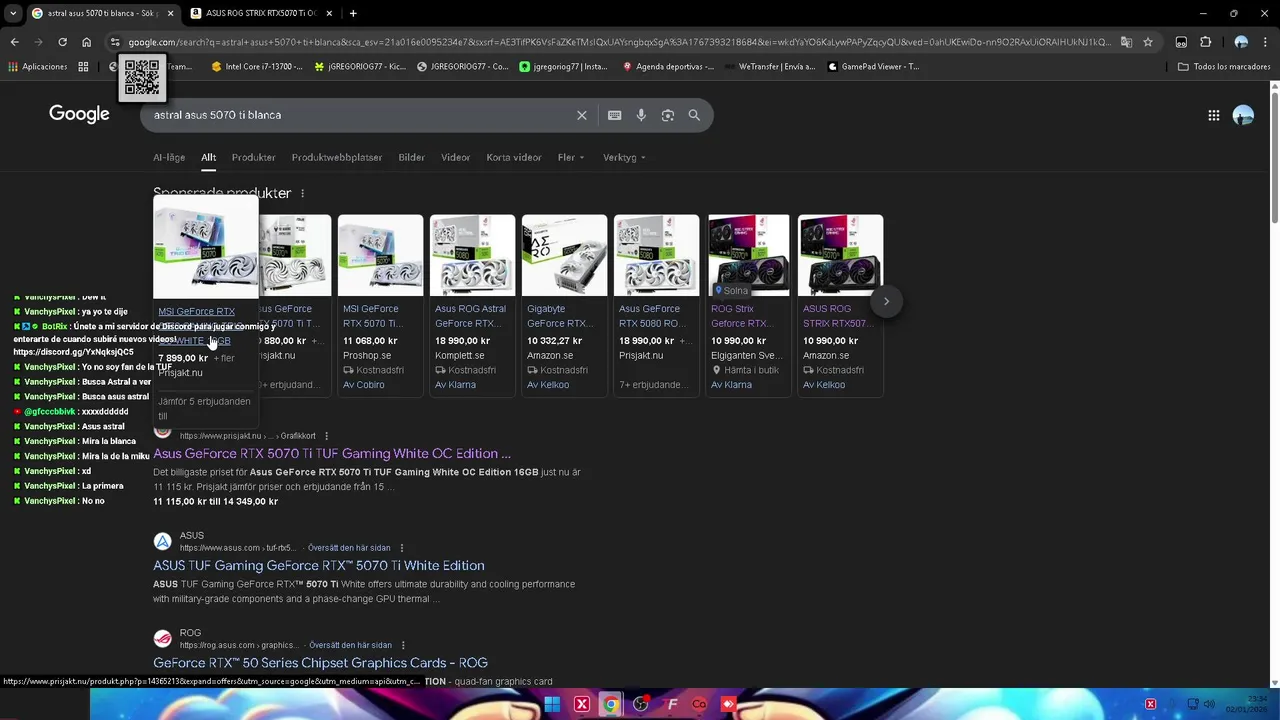
Task: Open the Windows Start menu
Action: pyautogui.click(x=551, y=704)
